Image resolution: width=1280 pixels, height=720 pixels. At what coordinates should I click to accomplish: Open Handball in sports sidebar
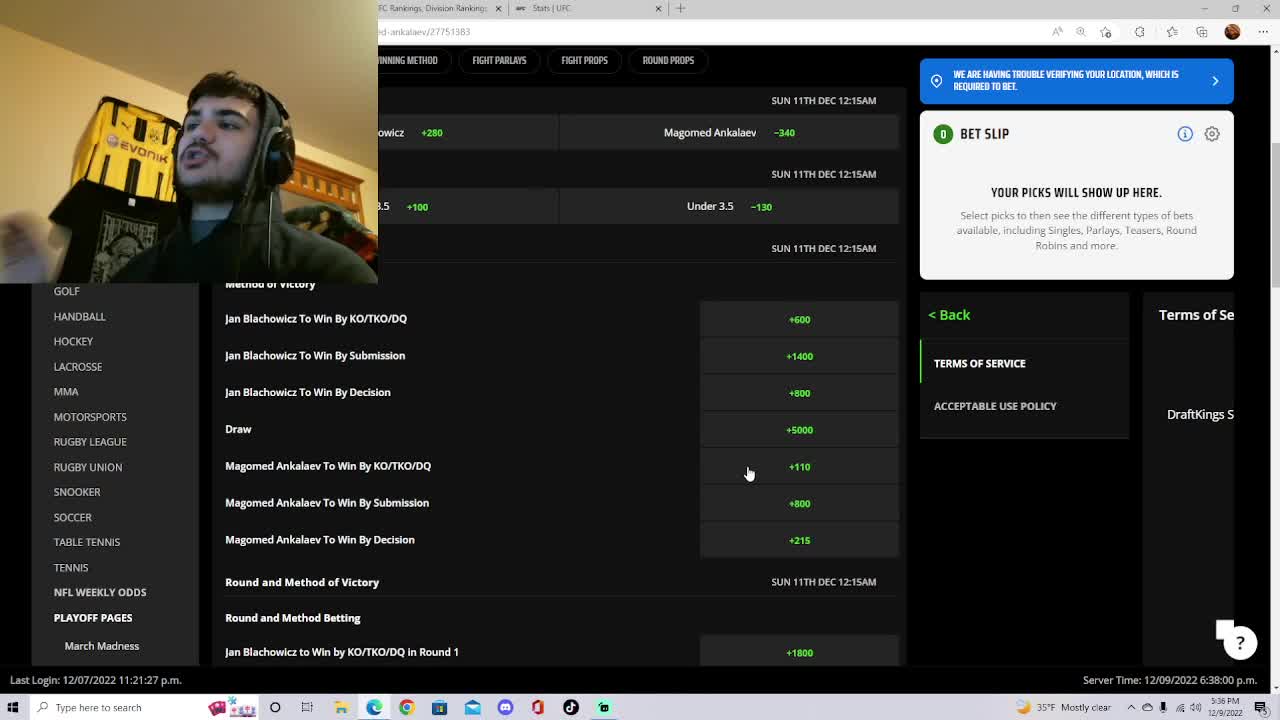[x=79, y=316]
